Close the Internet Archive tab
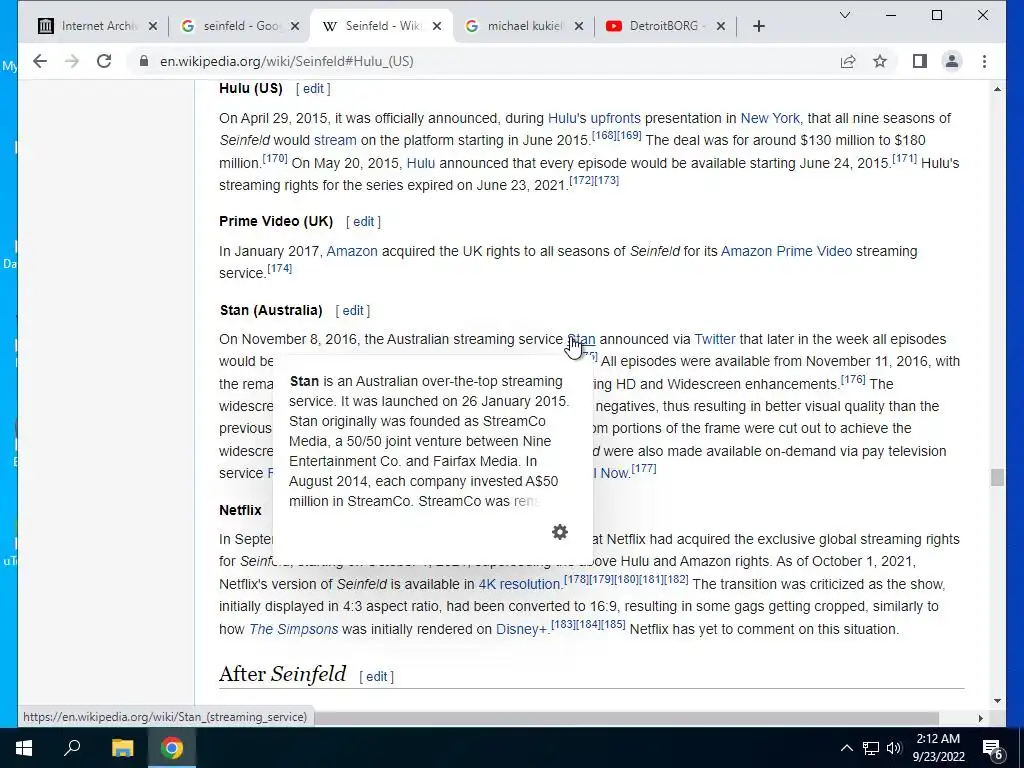Image resolution: width=1024 pixels, height=768 pixels. (153, 26)
